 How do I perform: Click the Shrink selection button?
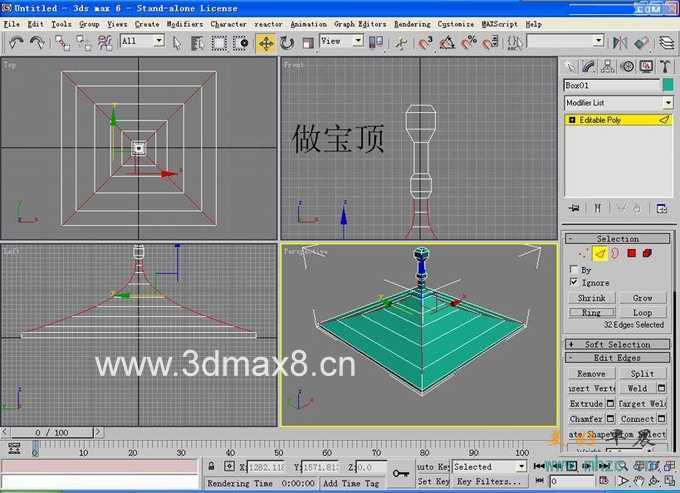click(x=592, y=298)
